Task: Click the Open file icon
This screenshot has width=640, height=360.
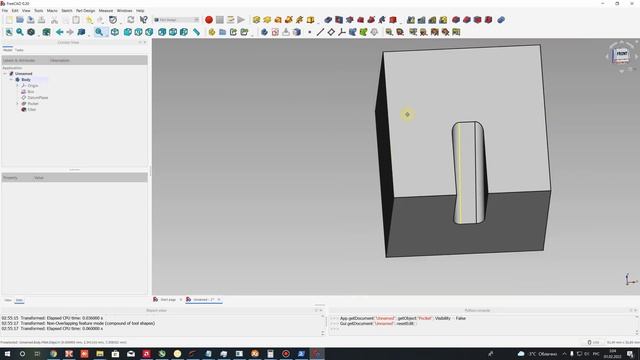Action: pos(20,20)
